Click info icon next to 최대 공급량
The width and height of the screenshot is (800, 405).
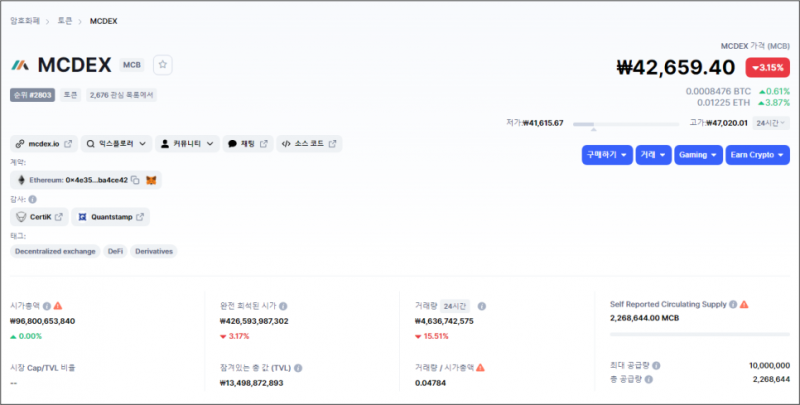coord(656,366)
